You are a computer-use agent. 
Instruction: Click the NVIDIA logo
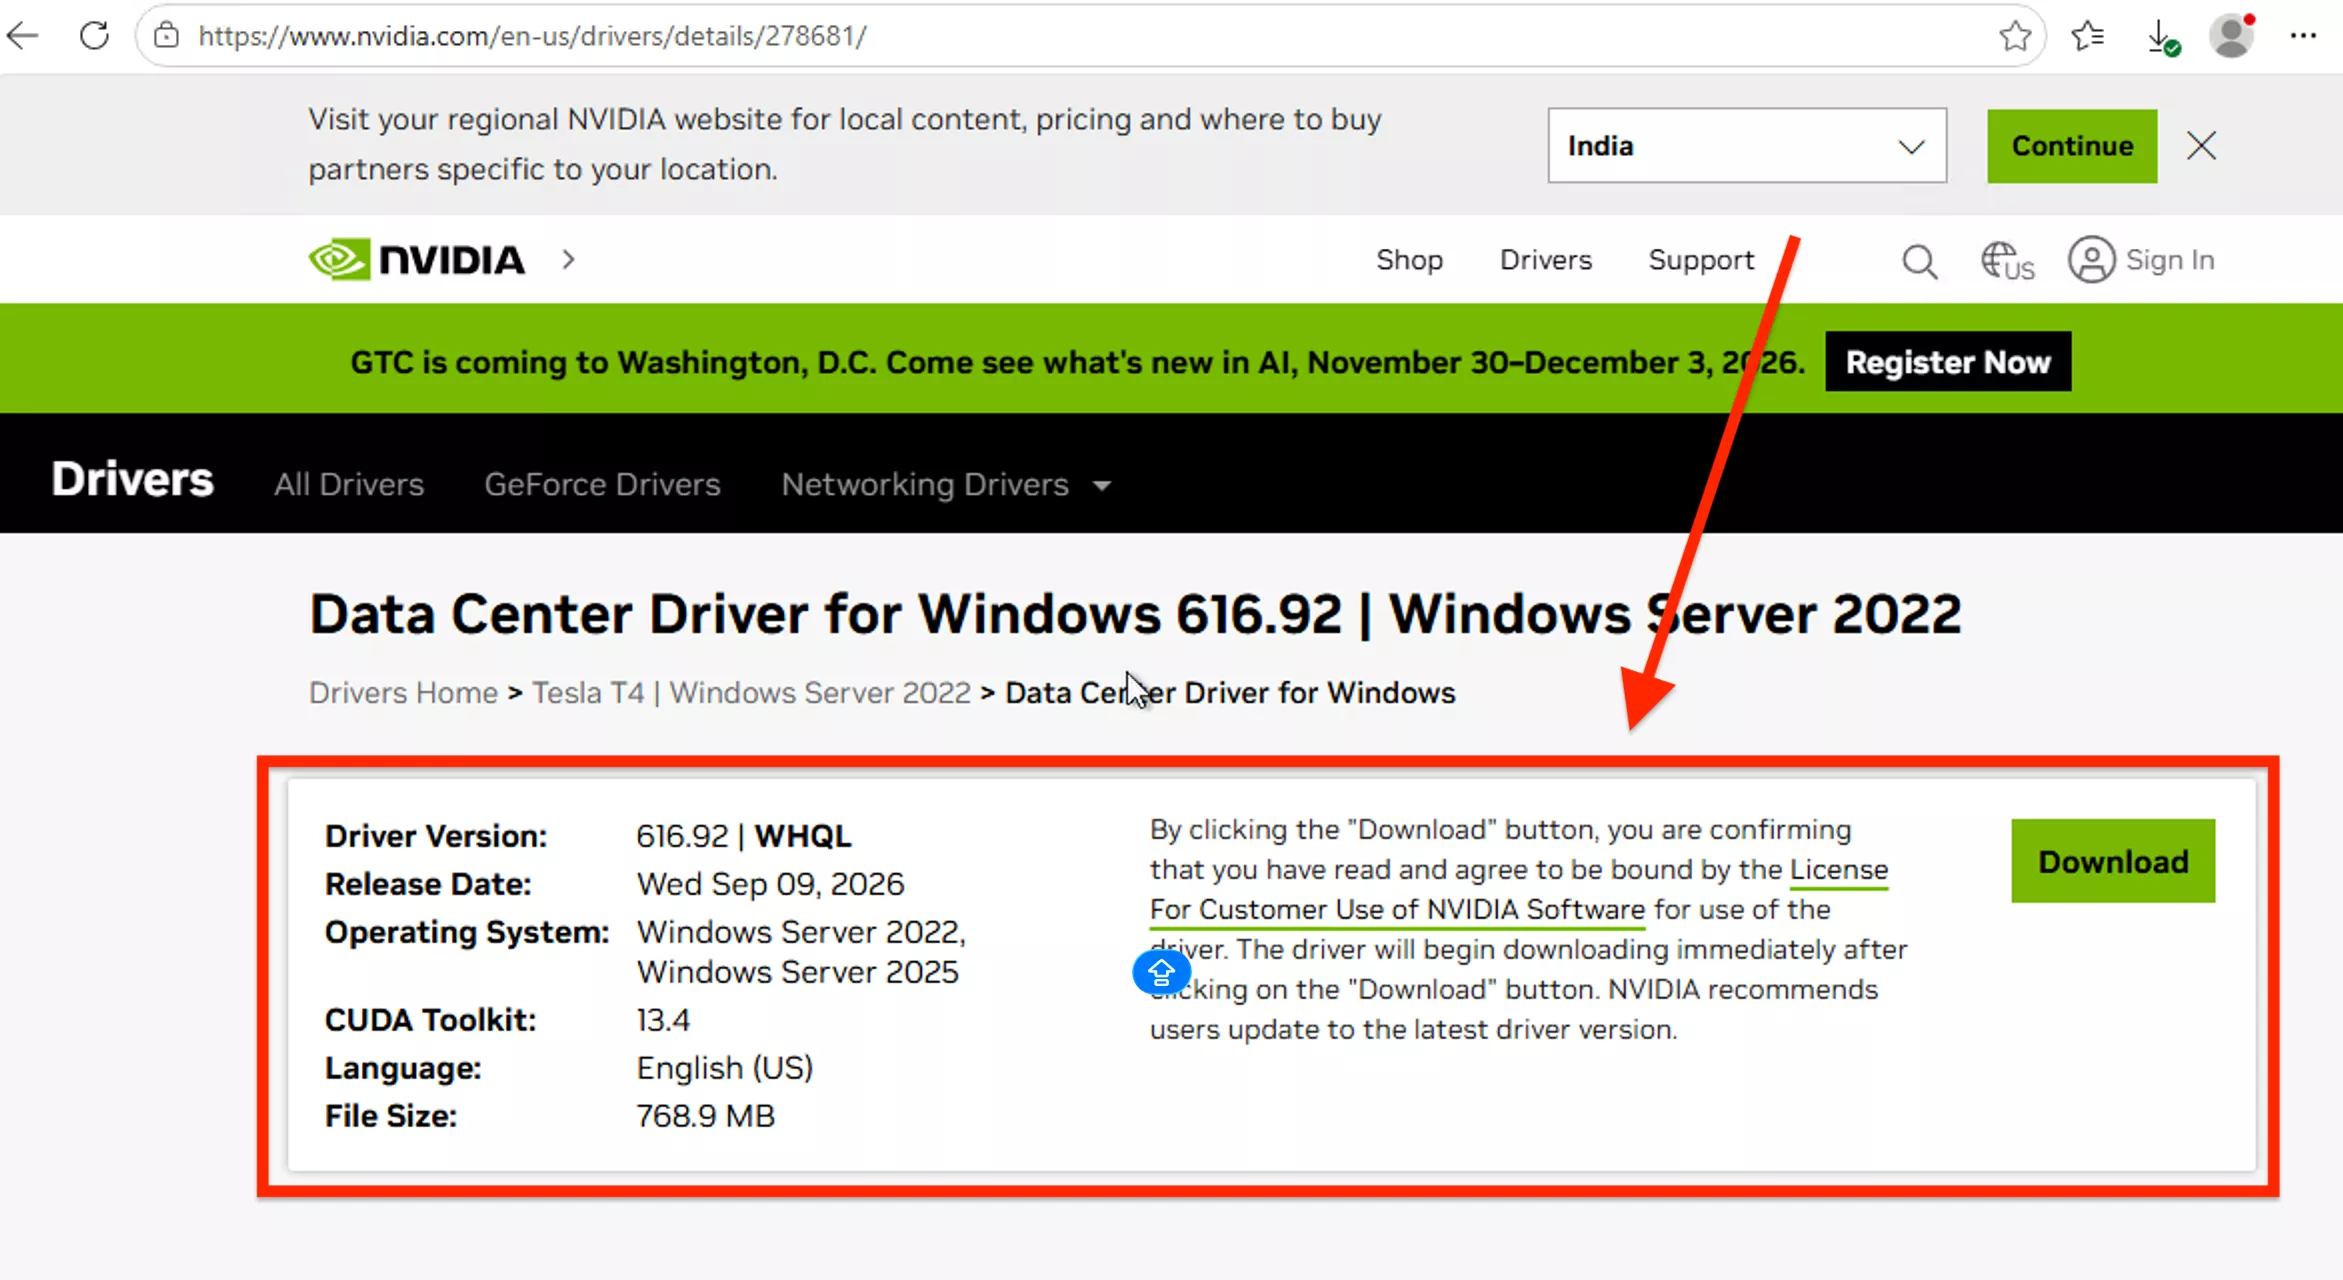pos(417,260)
